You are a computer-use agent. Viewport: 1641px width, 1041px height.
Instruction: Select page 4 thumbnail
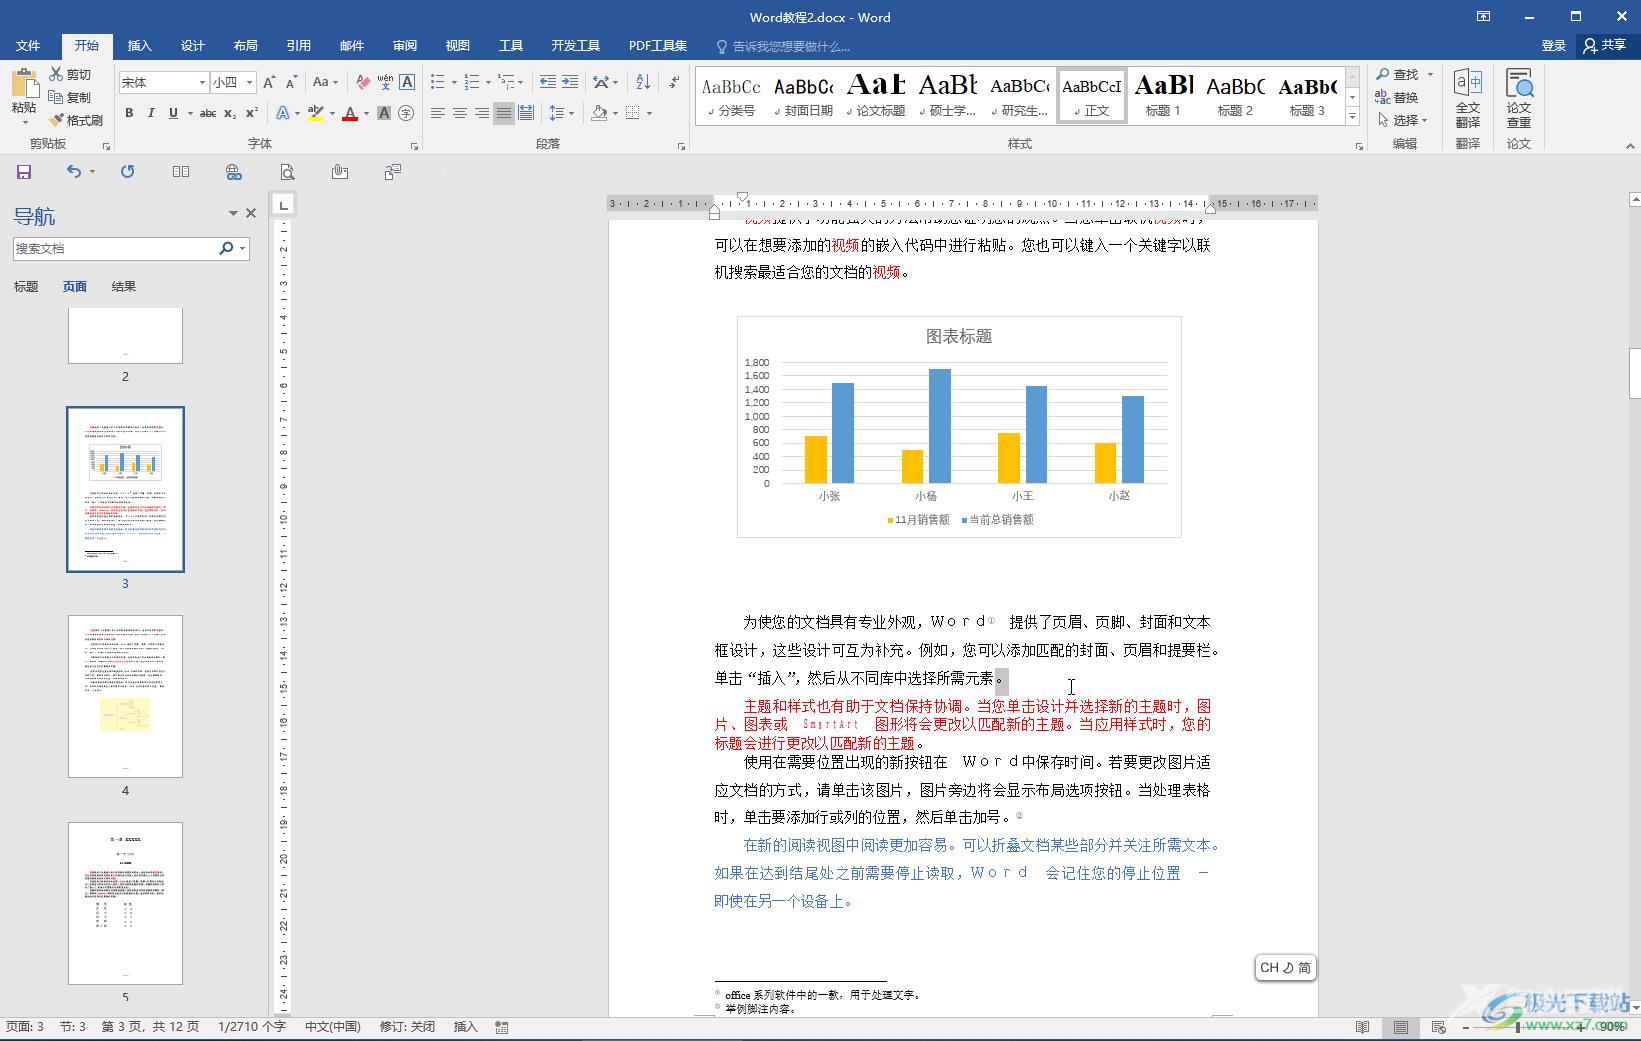[x=125, y=696]
